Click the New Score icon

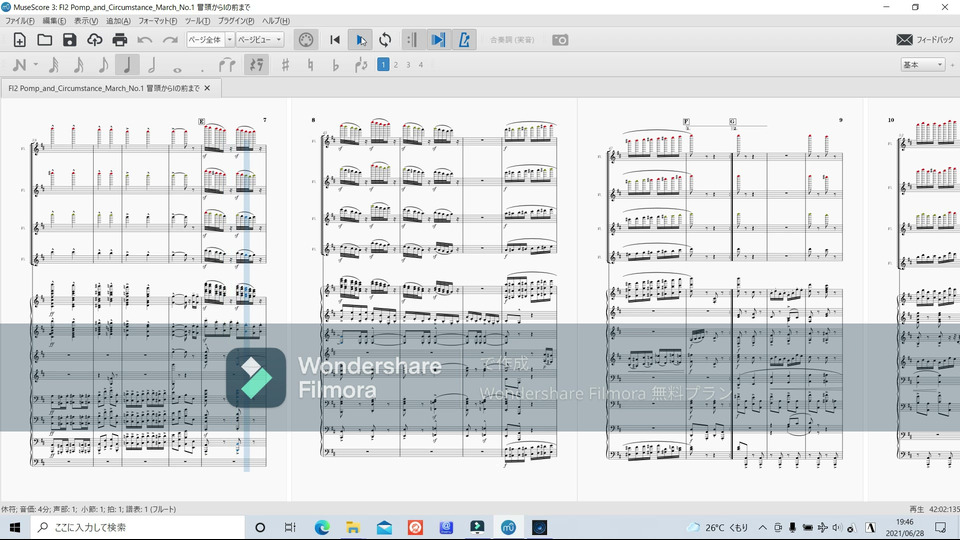click(x=19, y=40)
